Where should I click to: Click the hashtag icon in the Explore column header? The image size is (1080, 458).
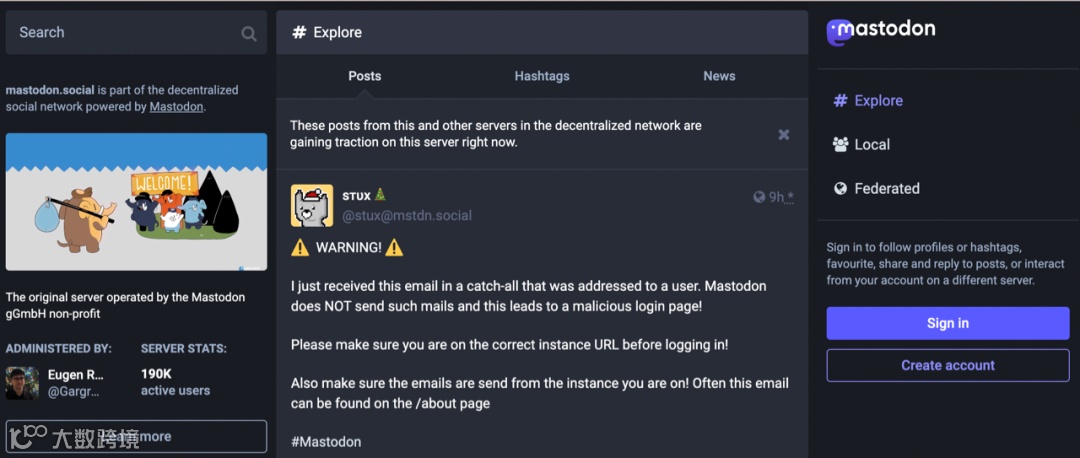point(298,32)
